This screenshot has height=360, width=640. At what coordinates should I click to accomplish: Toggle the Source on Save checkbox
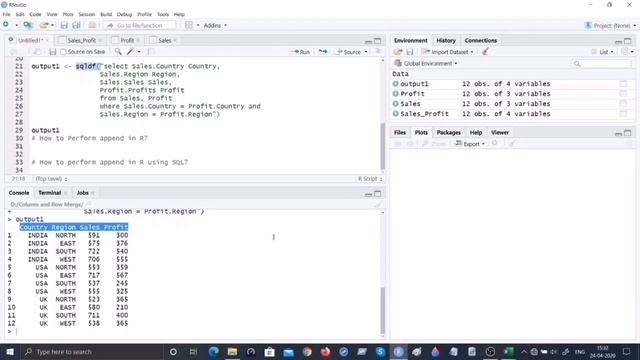point(63,52)
